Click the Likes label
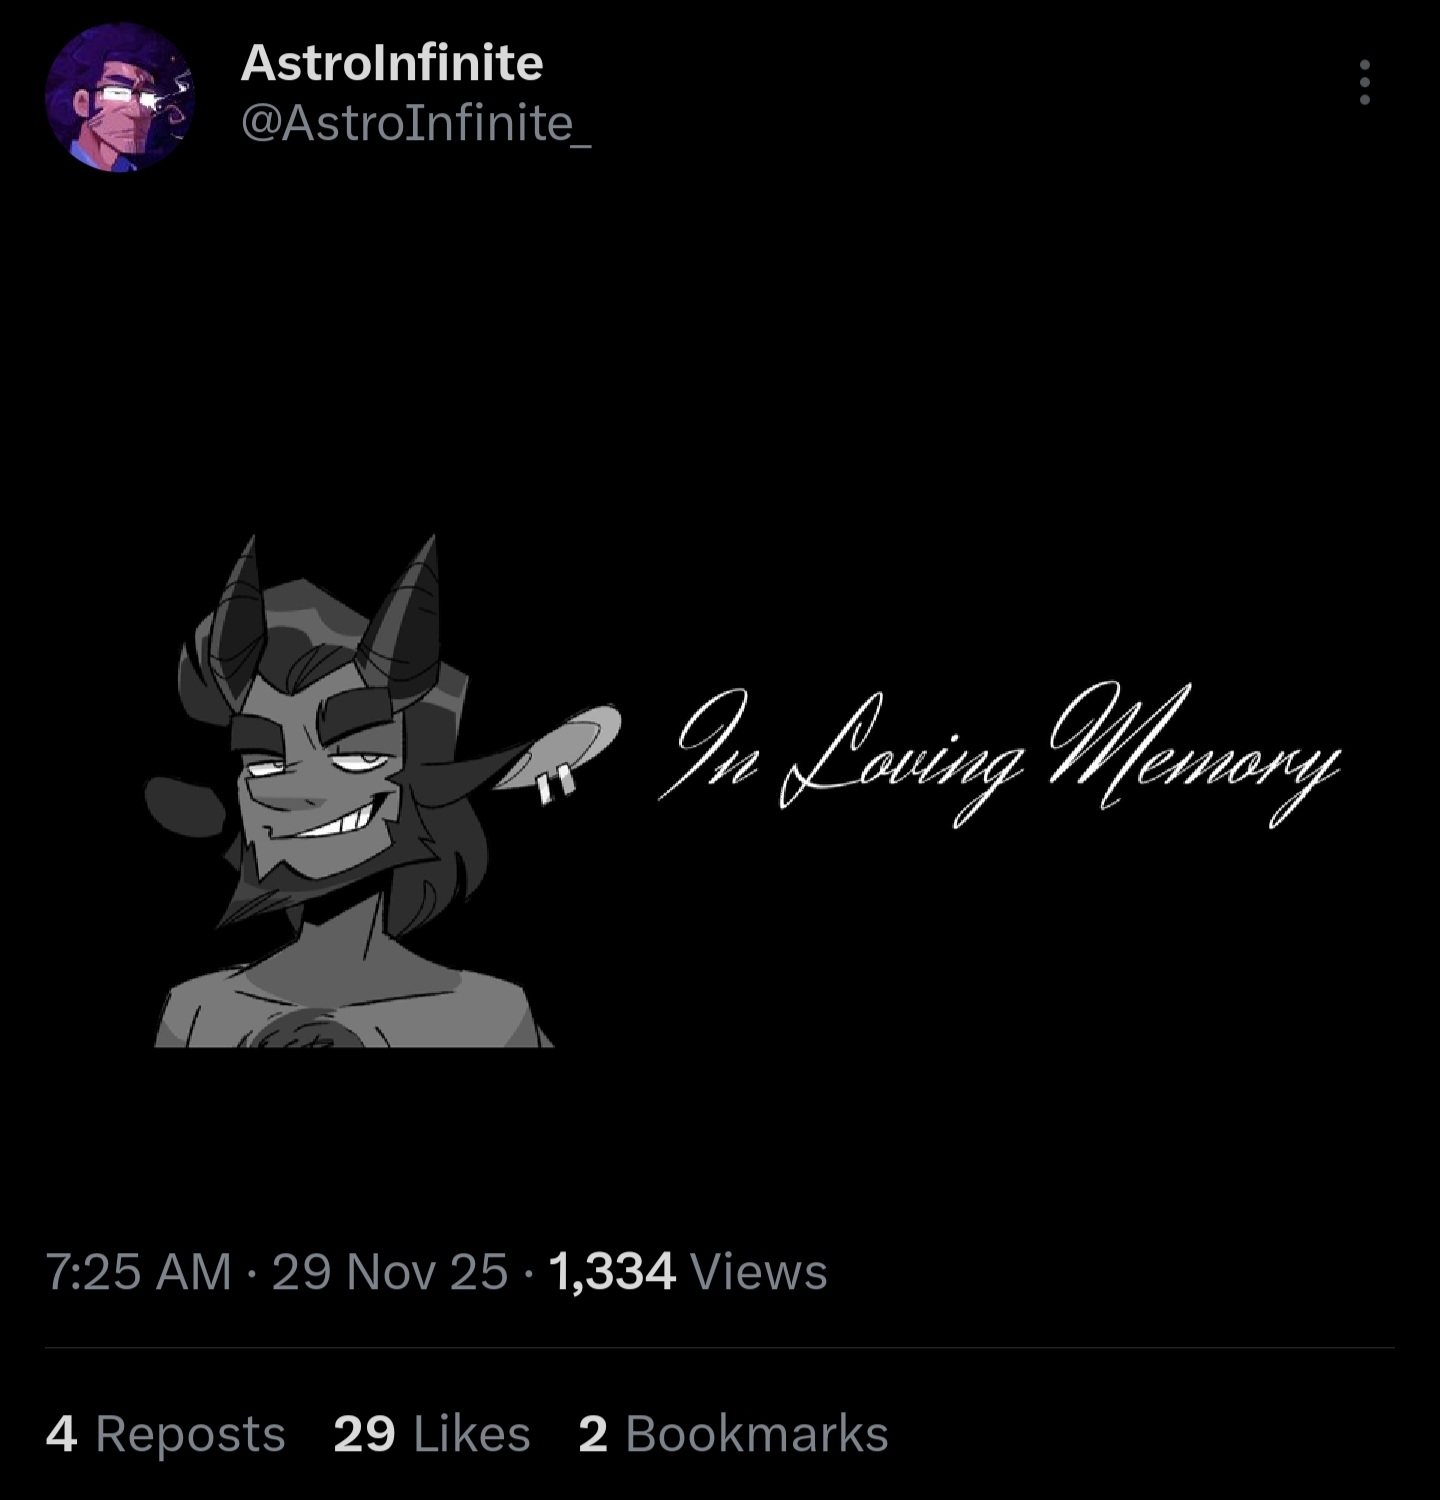This screenshot has height=1500, width=1440. pyautogui.click(x=472, y=1434)
